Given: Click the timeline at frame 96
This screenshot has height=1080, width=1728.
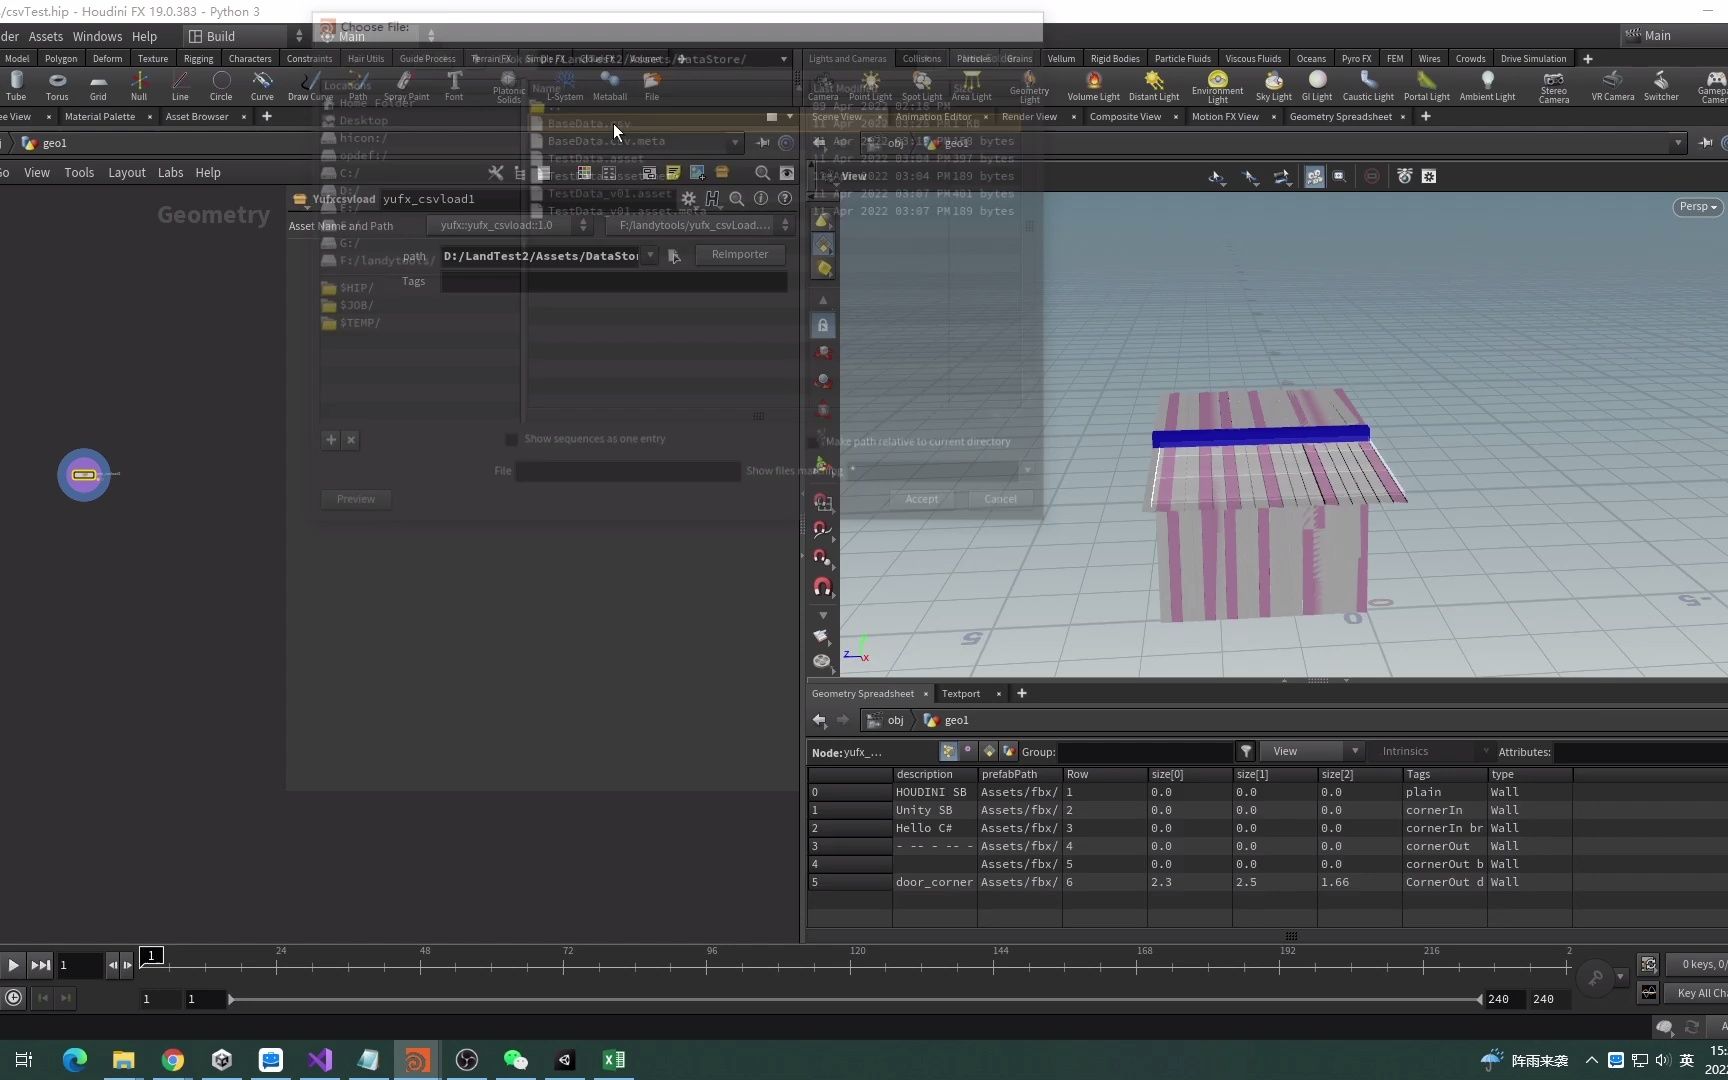Looking at the screenshot, I should tap(707, 966).
